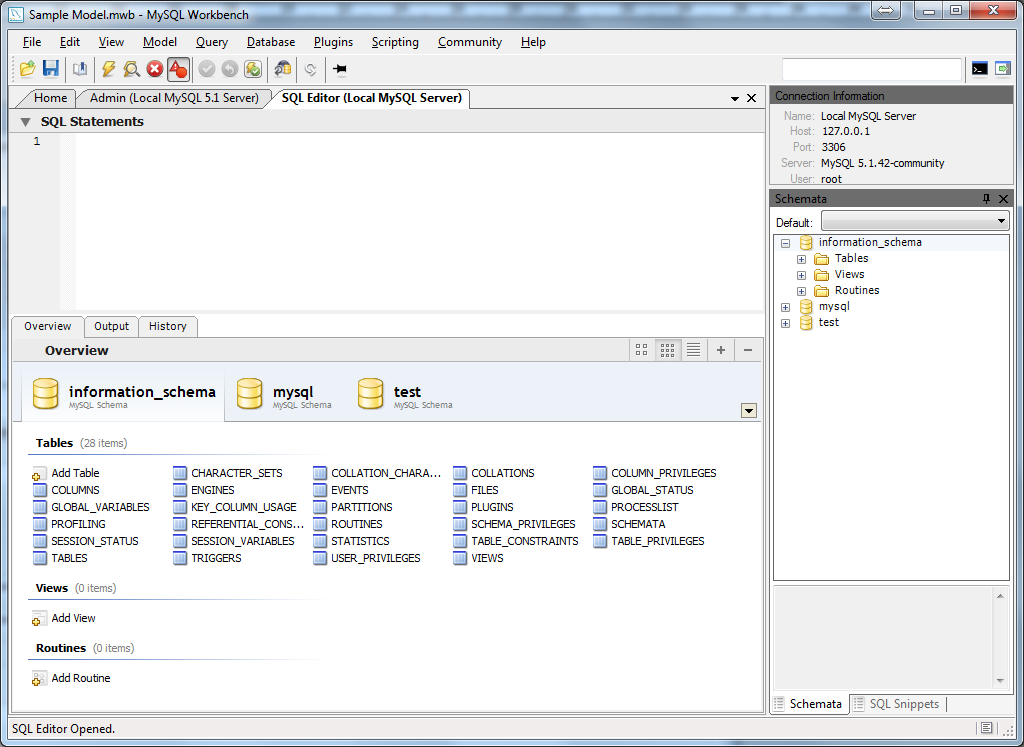Viewport: 1024px width, 747px height.
Task: Open the Database menu
Action: 270,42
